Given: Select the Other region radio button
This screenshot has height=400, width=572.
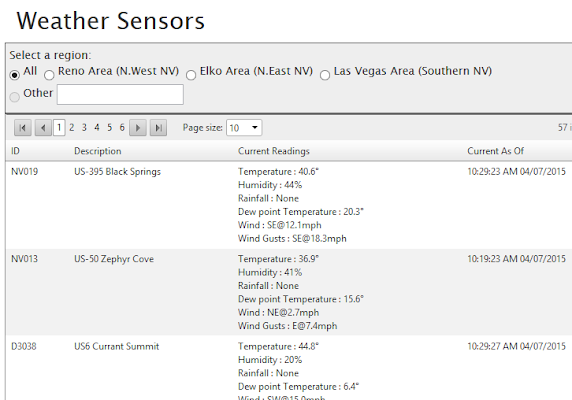Looking at the screenshot, I should (x=15, y=97).
